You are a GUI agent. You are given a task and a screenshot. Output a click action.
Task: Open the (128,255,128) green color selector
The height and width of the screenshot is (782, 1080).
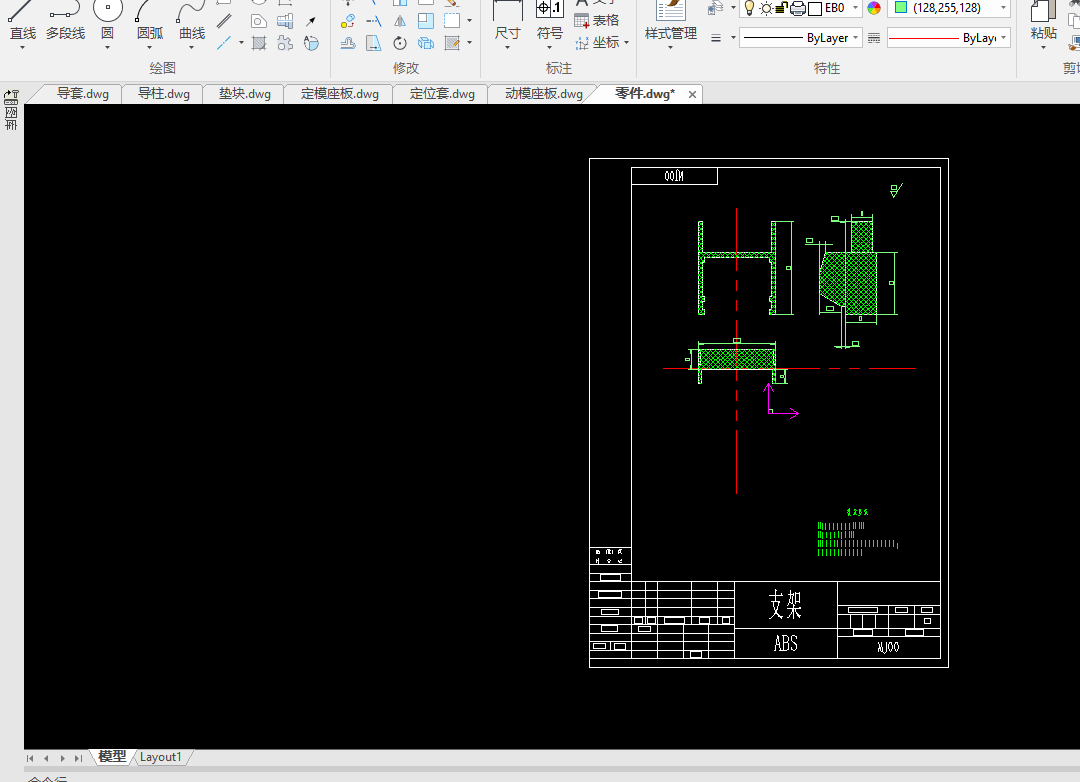pyautogui.click(x=947, y=8)
